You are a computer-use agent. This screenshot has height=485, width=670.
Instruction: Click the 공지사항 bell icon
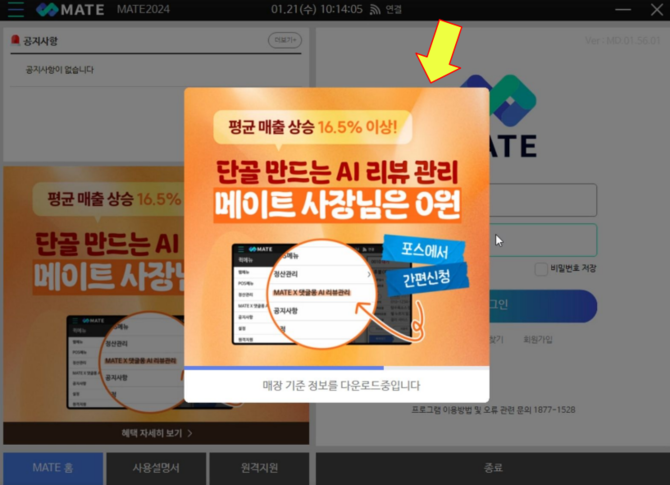tap(14, 41)
